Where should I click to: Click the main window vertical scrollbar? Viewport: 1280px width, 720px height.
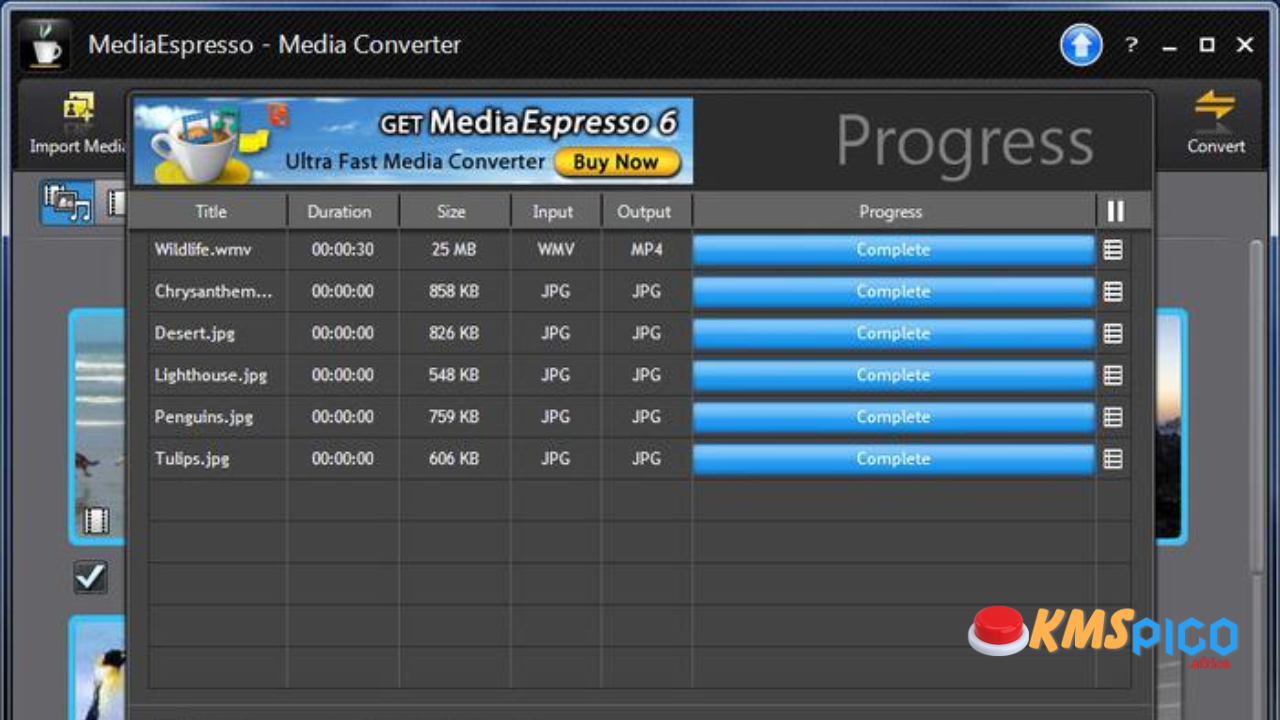(x=1255, y=405)
